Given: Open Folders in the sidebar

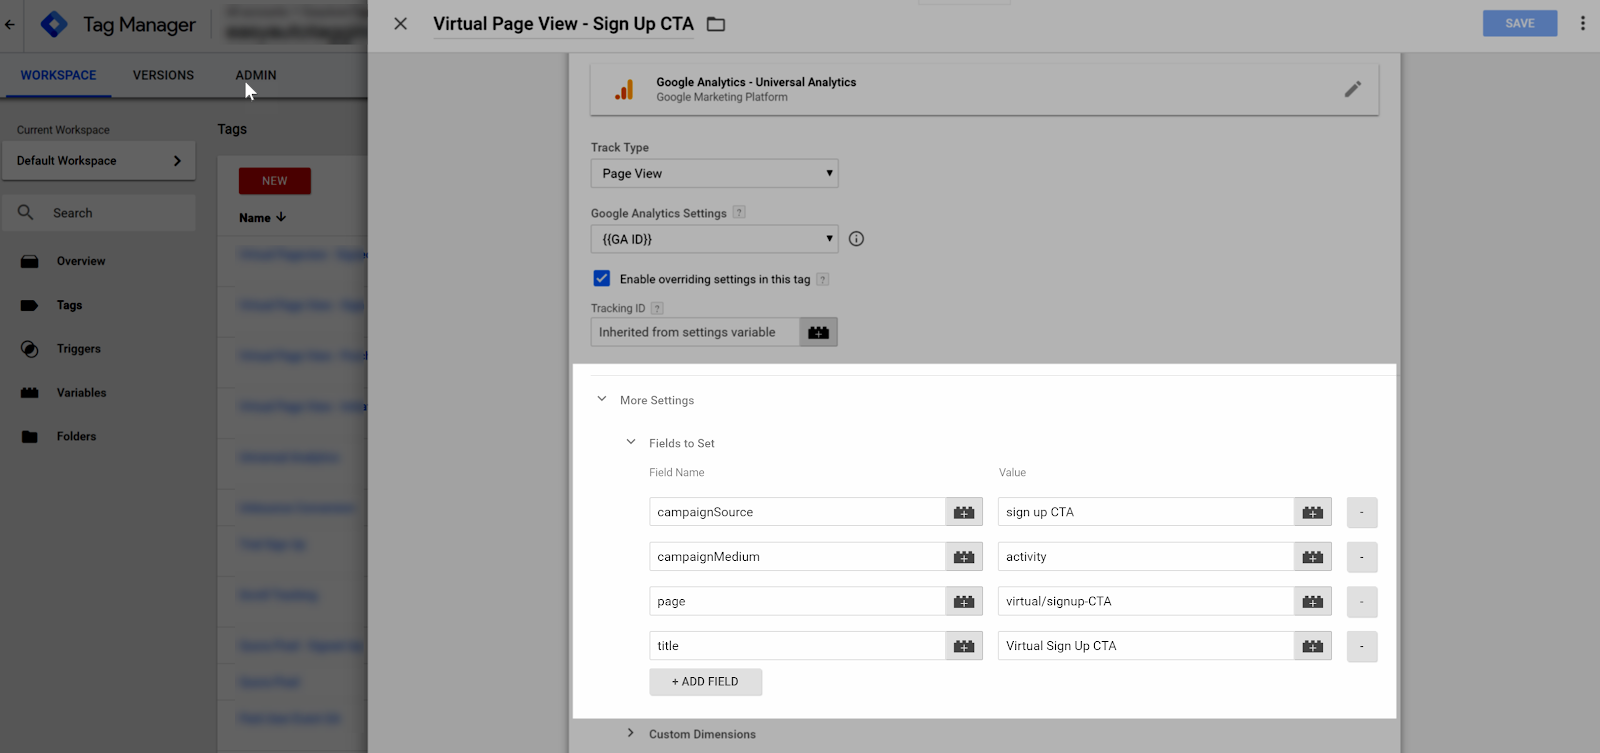Looking at the screenshot, I should pyautogui.click(x=76, y=436).
